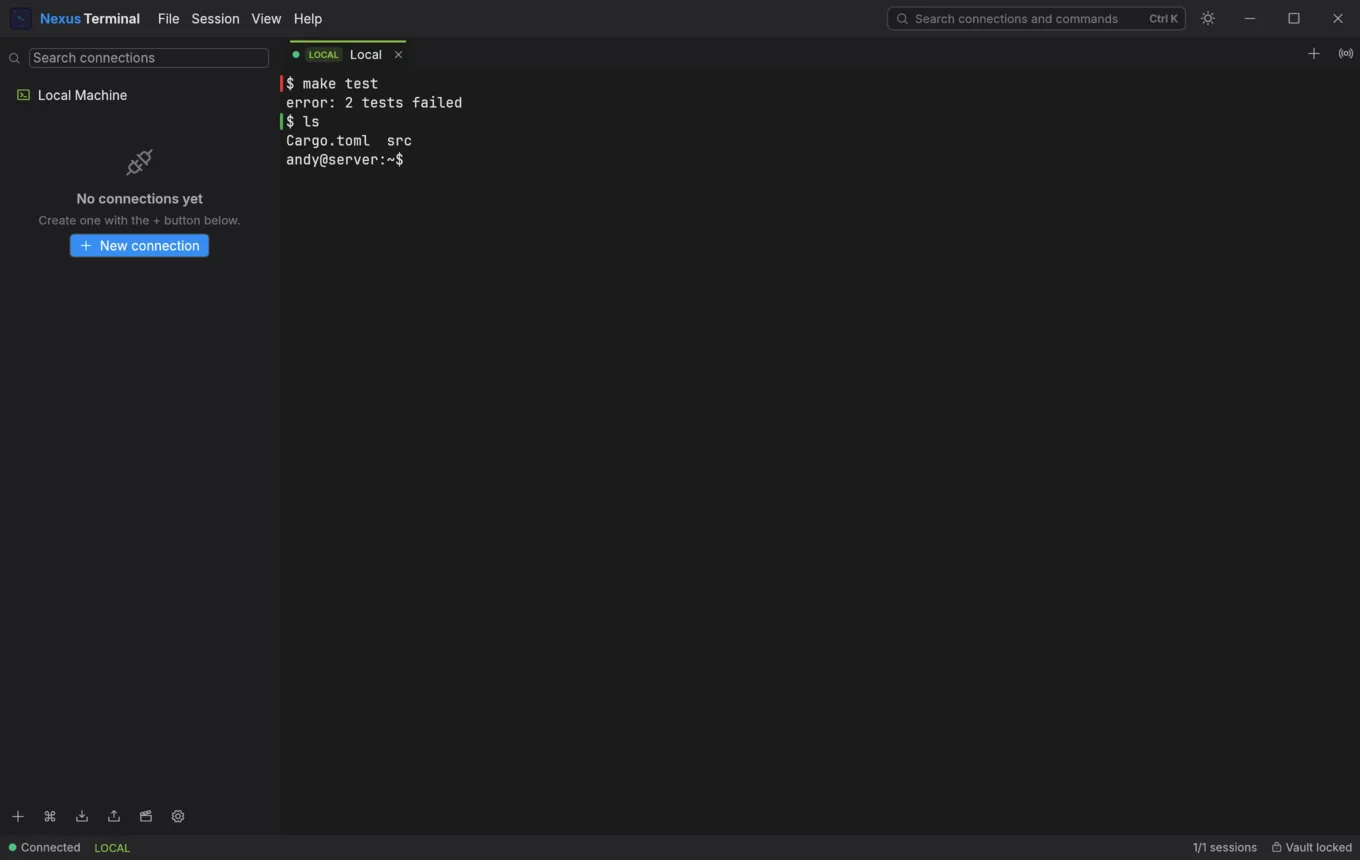The width and height of the screenshot is (1360, 860).
Task: Click the 'error: 2 tests failed' output
Action: [374, 103]
